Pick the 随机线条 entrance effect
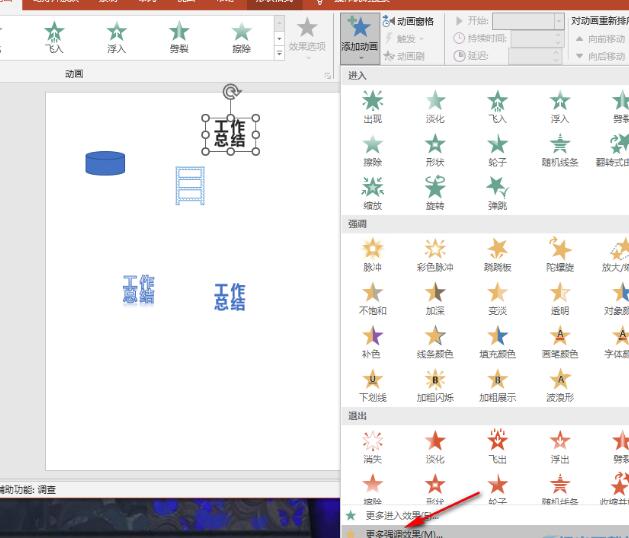629x538 pixels. tap(560, 150)
